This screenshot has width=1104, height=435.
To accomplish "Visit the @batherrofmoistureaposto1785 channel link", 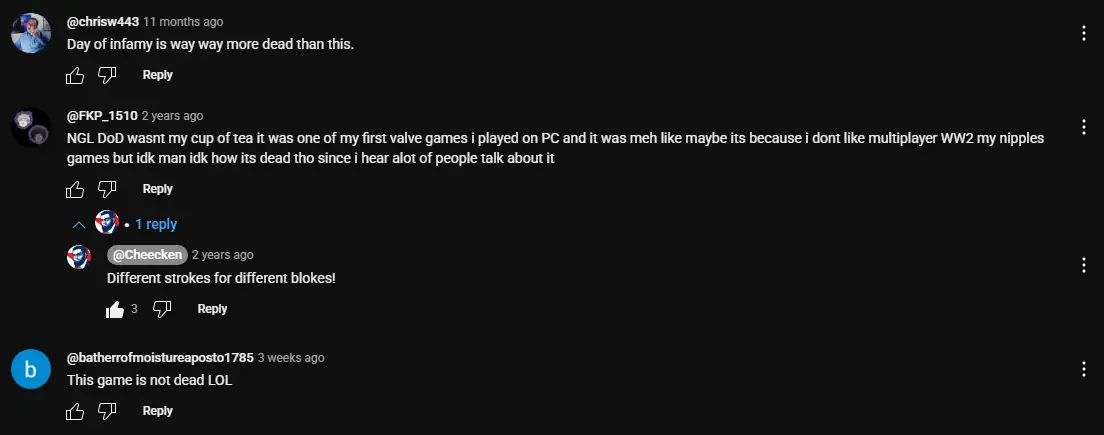I will click(160, 357).
